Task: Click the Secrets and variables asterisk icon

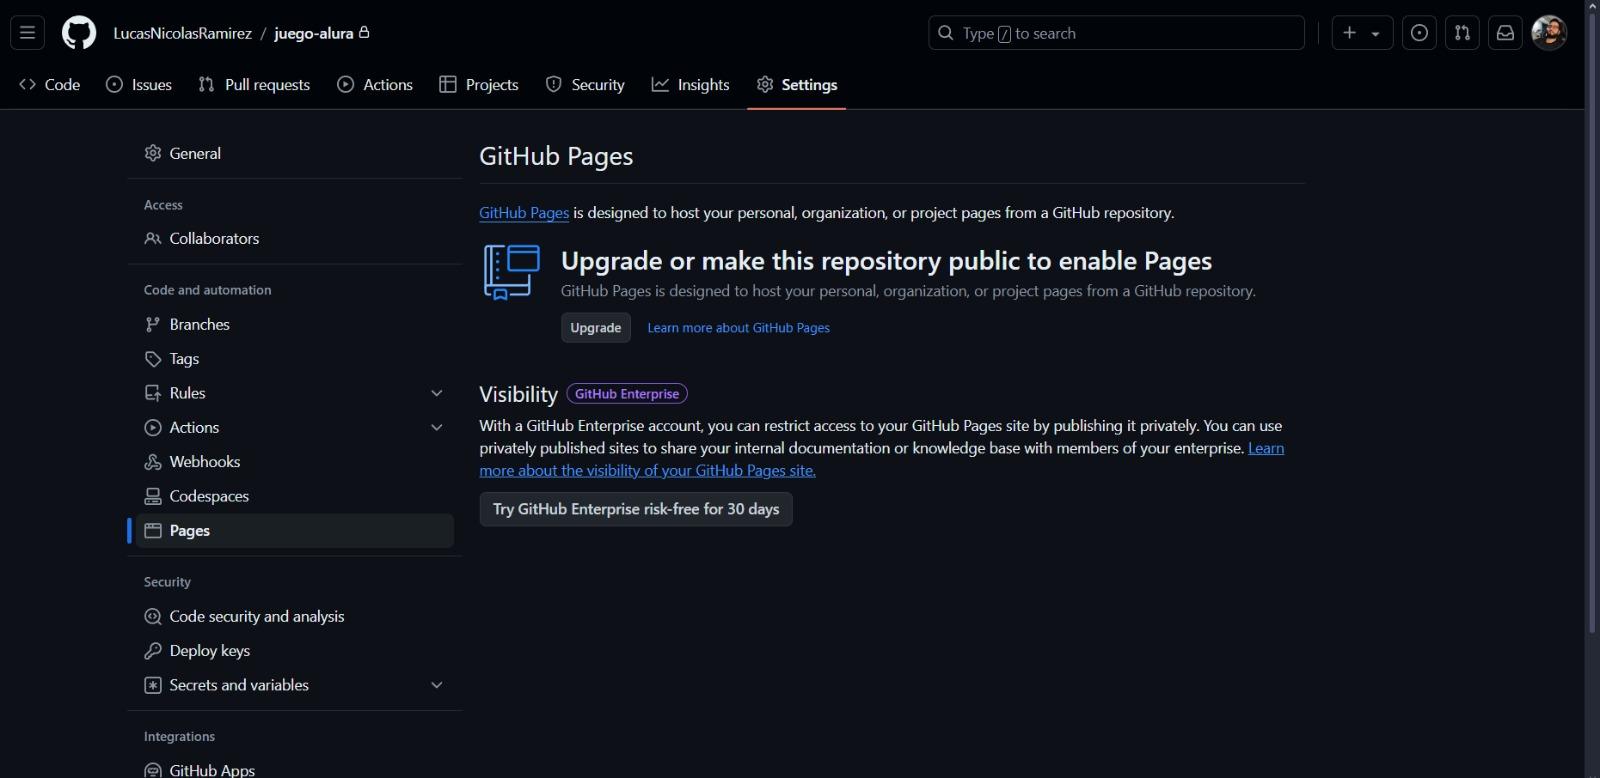Action: (153, 685)
